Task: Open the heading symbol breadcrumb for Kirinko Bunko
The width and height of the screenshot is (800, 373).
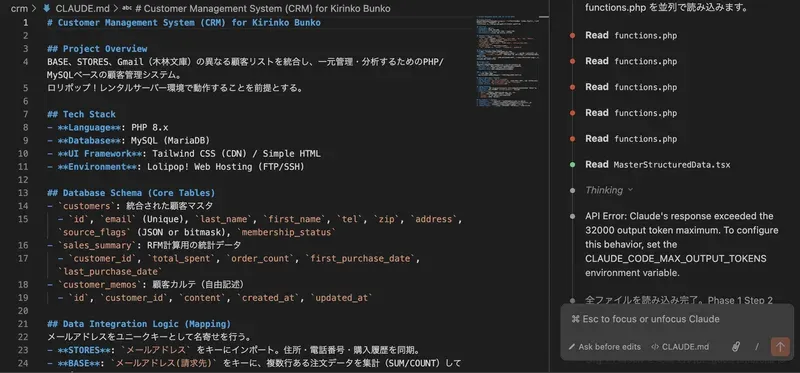Action: [x=263, y=8]
